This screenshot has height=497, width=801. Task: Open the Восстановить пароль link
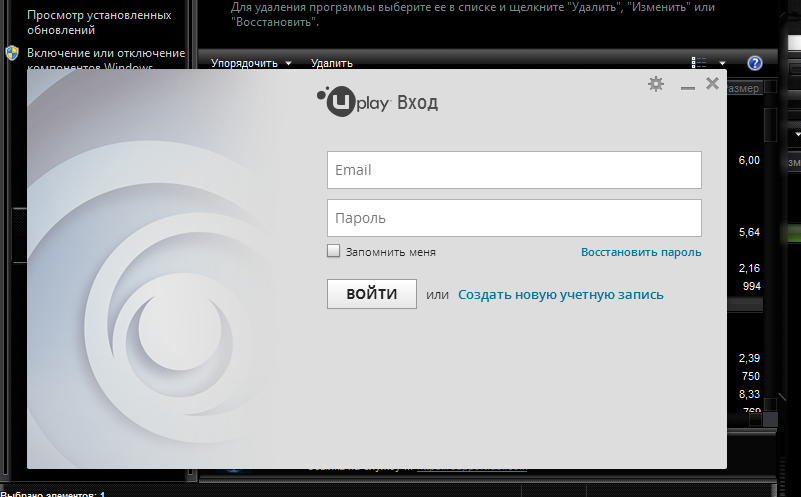tap(641, 252)
